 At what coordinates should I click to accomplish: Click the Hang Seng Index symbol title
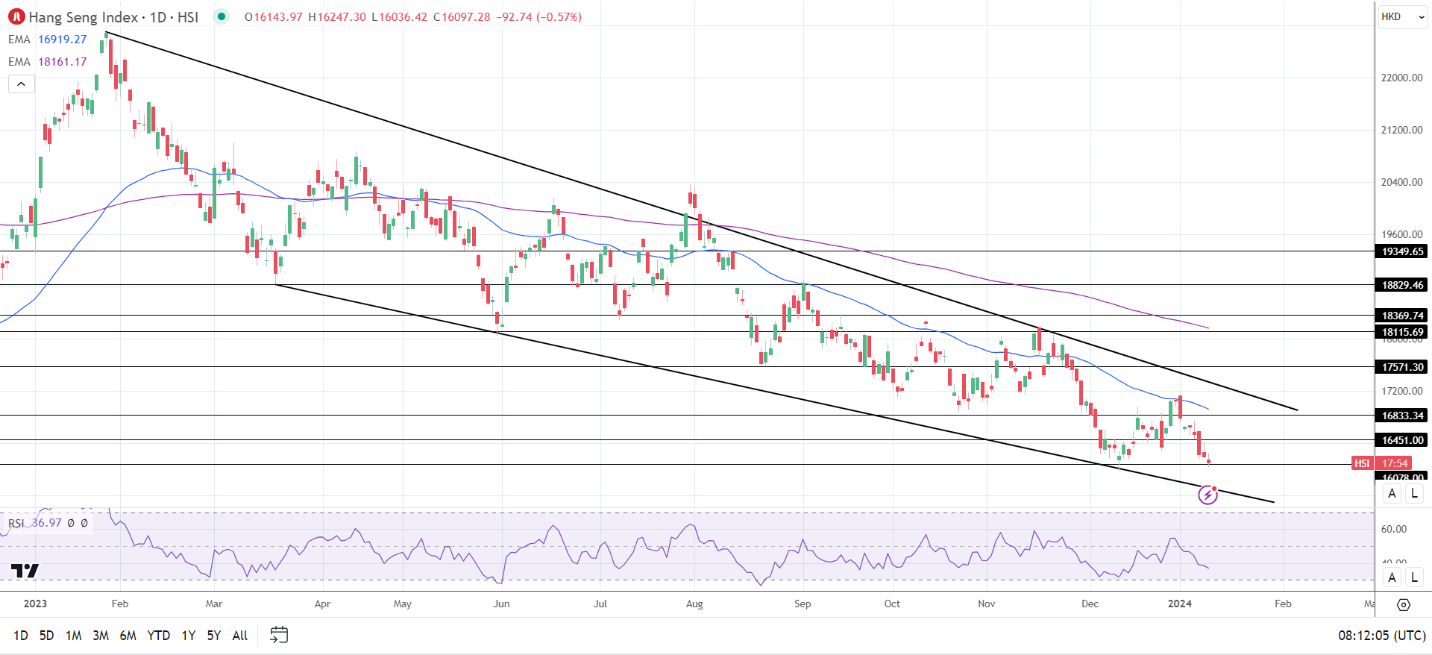coord(115,17)
